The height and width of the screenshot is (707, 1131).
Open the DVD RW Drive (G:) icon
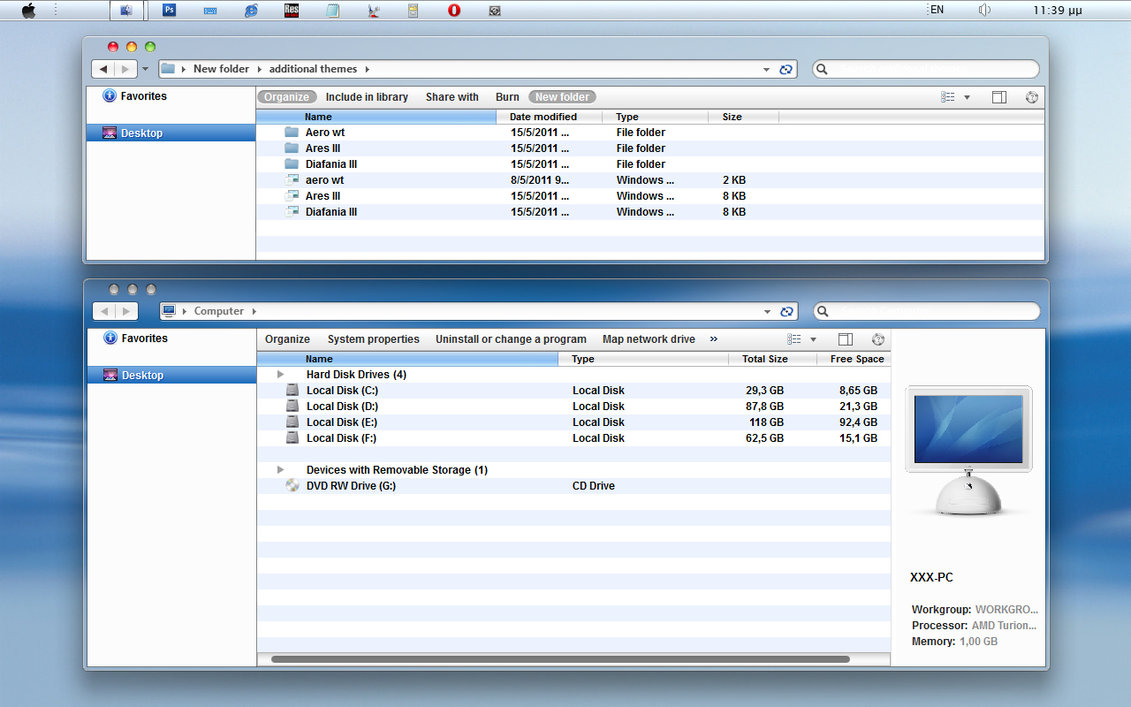pos(292,486)
